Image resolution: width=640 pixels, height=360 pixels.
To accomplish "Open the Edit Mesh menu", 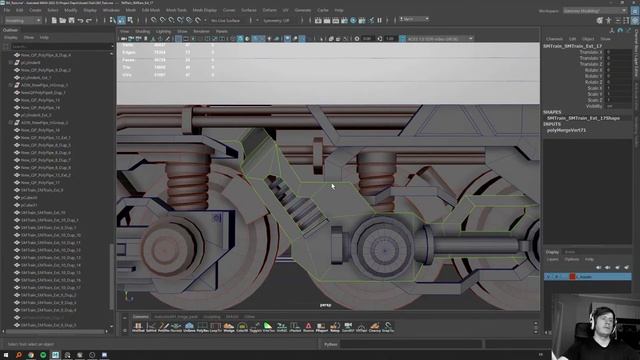I will click(151, 10).
